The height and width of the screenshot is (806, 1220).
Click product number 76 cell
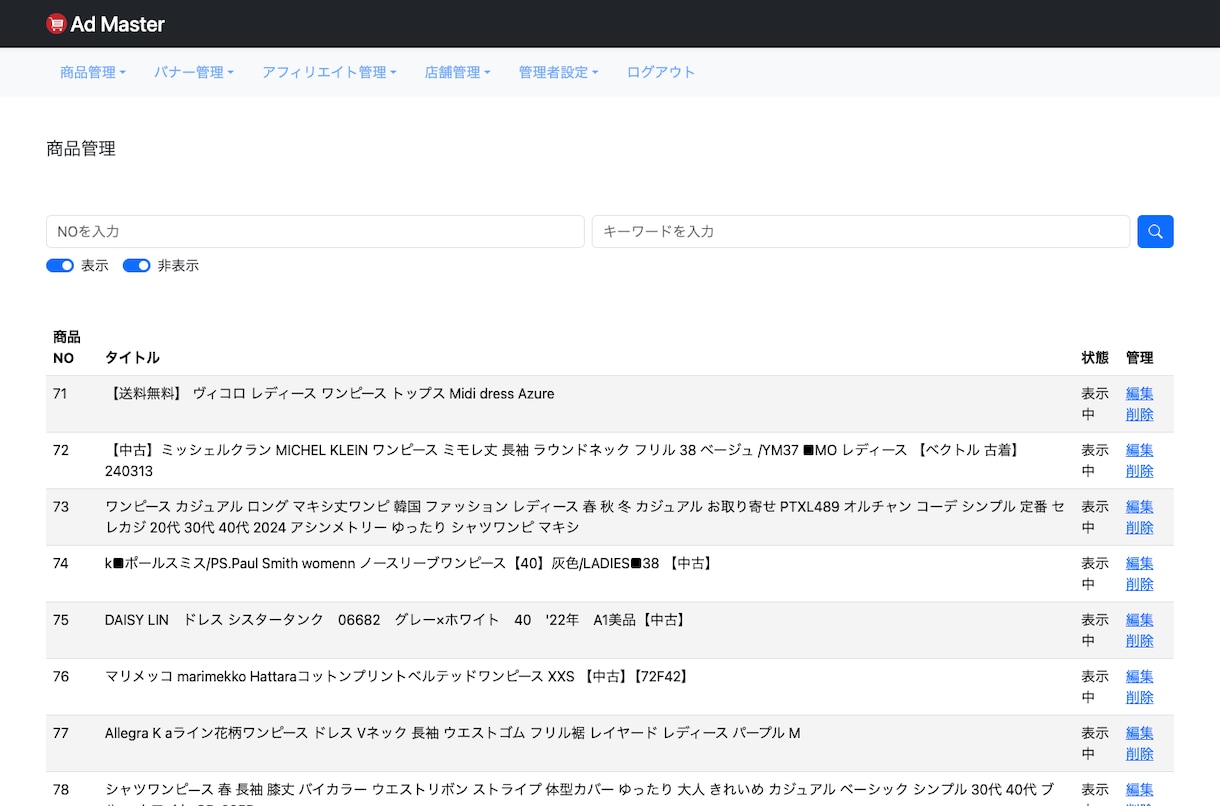[x=61, y=676]
